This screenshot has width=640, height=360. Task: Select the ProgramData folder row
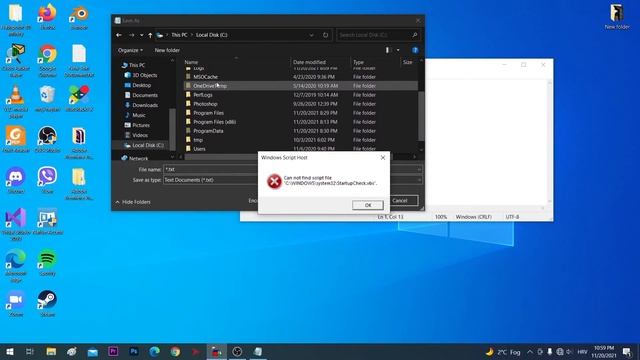pyautogui.click(x=300, y=131)
